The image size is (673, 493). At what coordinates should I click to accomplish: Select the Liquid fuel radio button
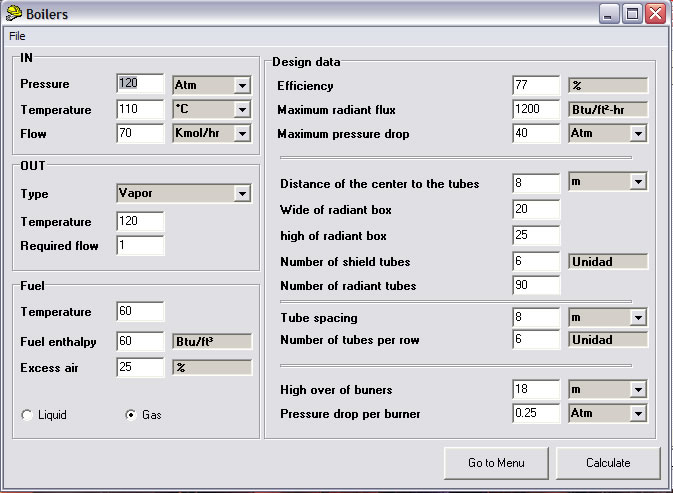(27, 415)
